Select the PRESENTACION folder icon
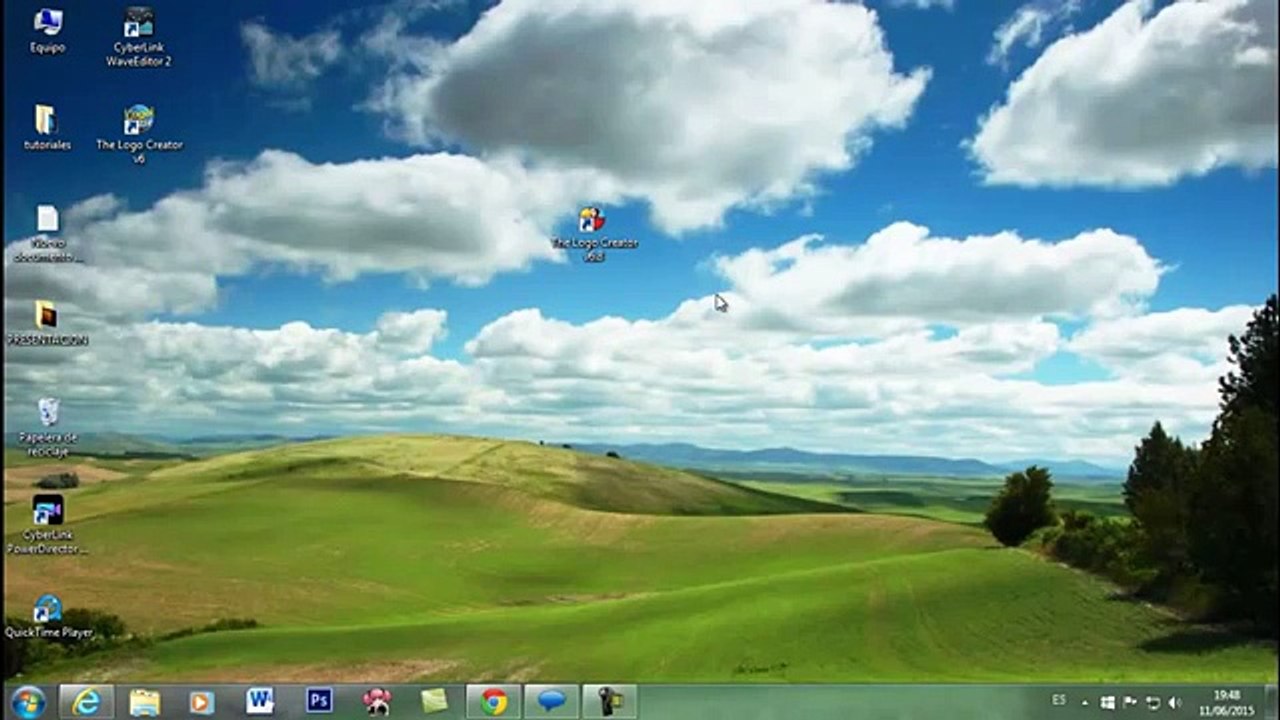This screenshot has height=720, width=1280. [47, 323]
